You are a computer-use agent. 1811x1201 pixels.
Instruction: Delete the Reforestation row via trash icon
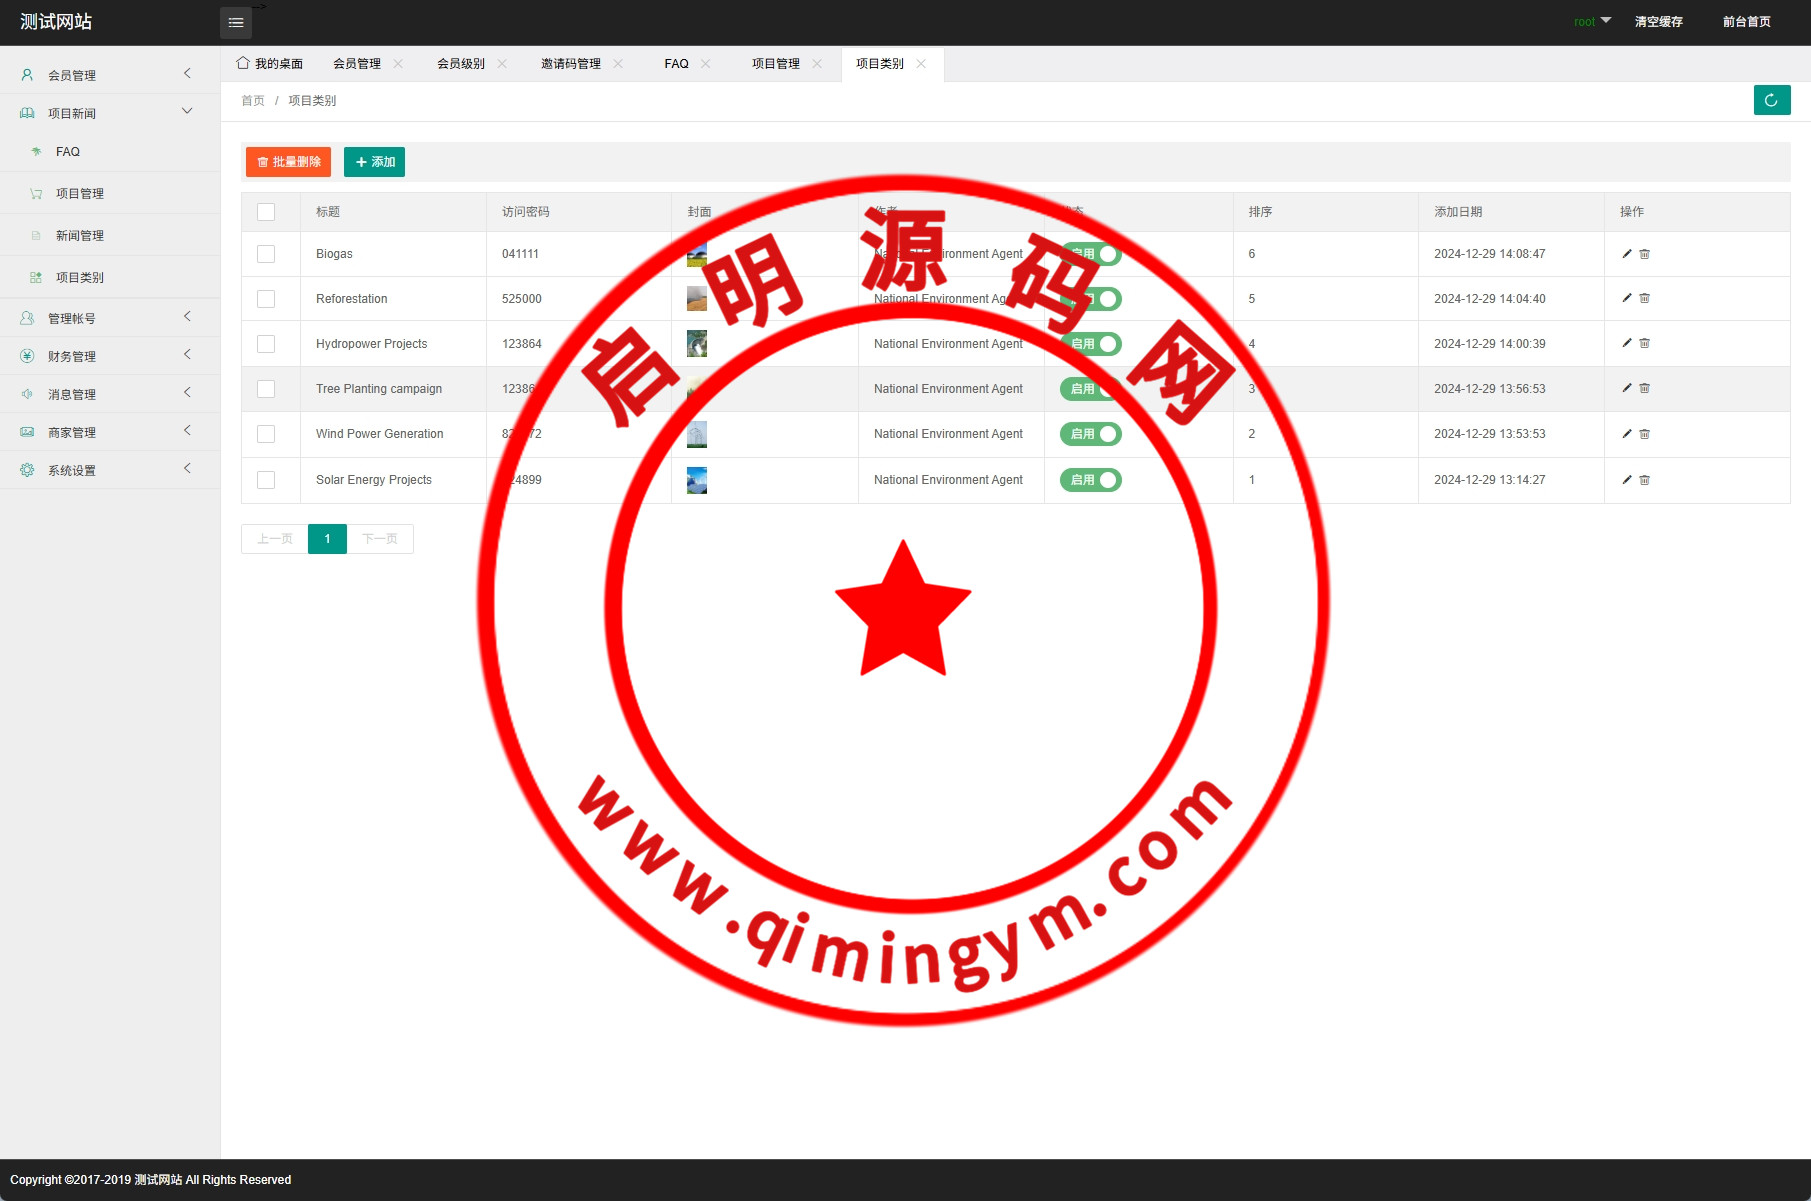tap(1645, 299)
